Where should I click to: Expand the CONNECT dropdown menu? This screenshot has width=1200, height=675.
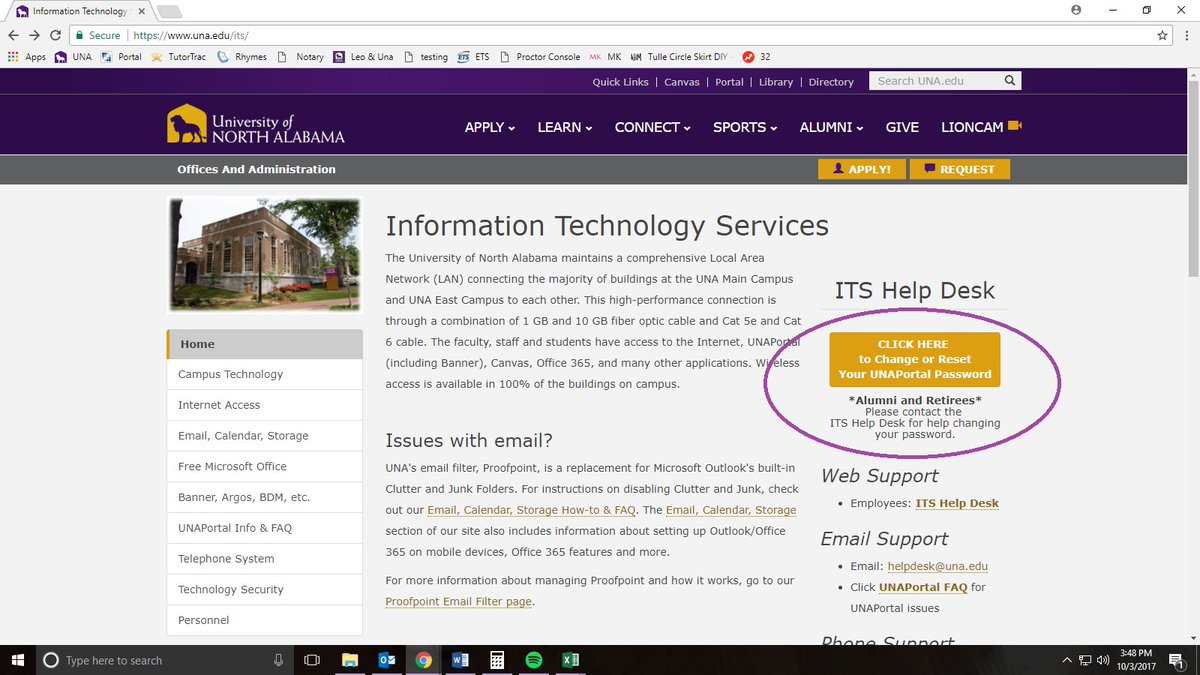pyautogui.click(x=653, y=127)
